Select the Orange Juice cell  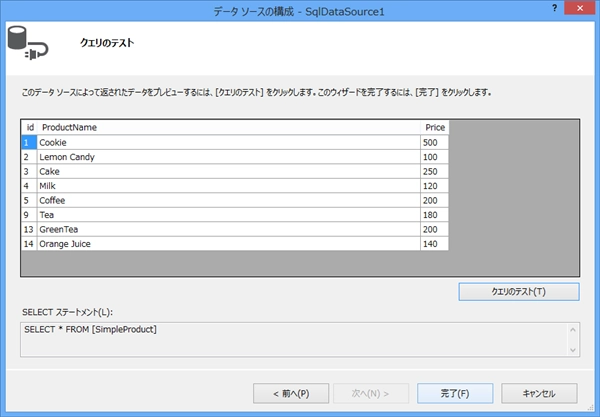click(x=229, y=244)
